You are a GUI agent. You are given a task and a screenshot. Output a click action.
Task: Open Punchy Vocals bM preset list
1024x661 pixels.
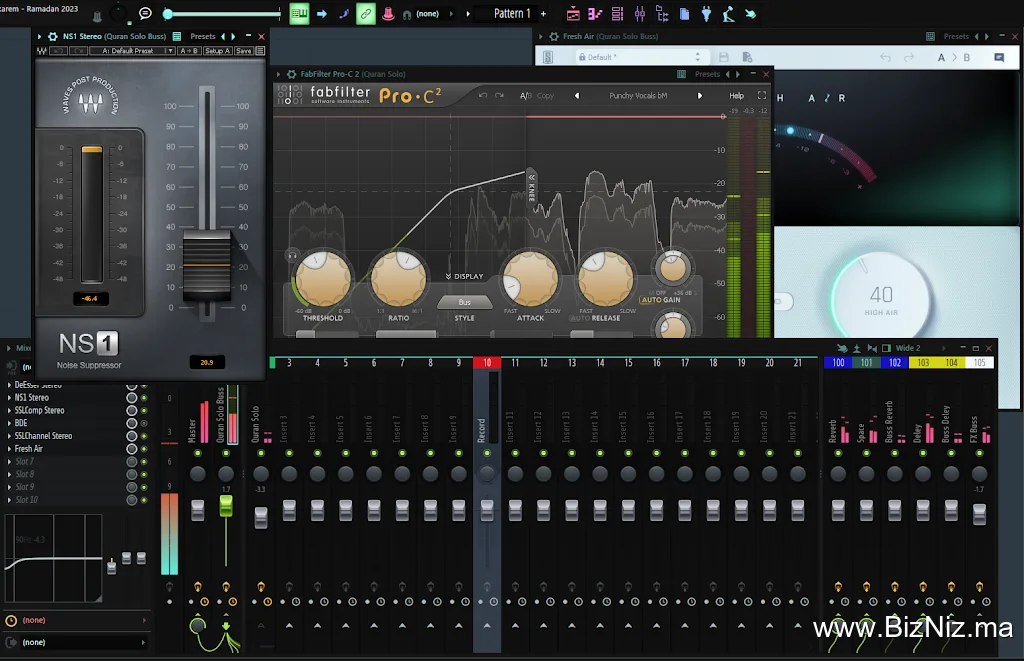(x=638, y=96)
